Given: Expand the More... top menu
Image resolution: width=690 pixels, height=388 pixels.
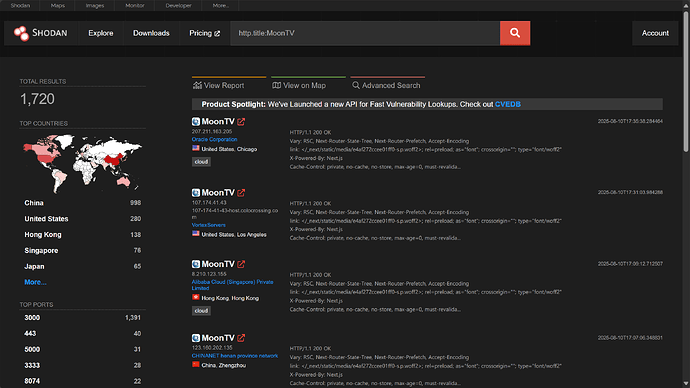Looking at the screenshot, I should [x=220, y=5].
